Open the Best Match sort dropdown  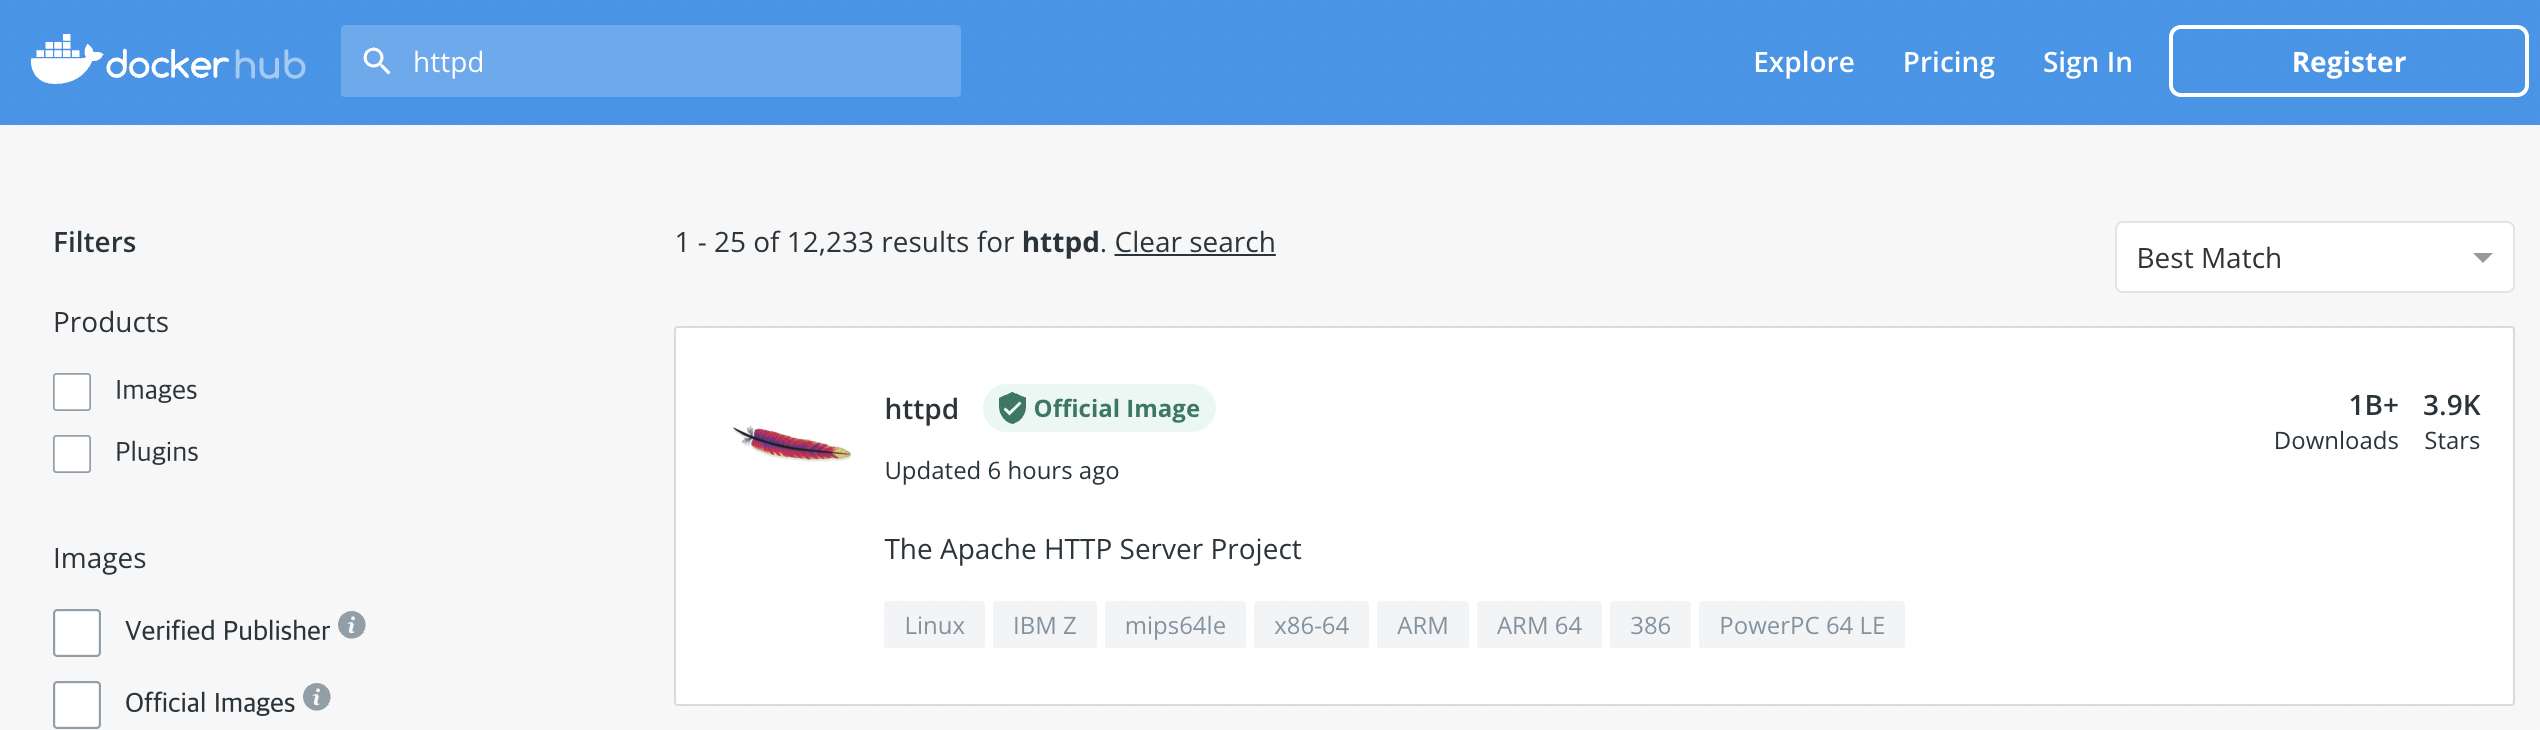tap(2314, 258)
